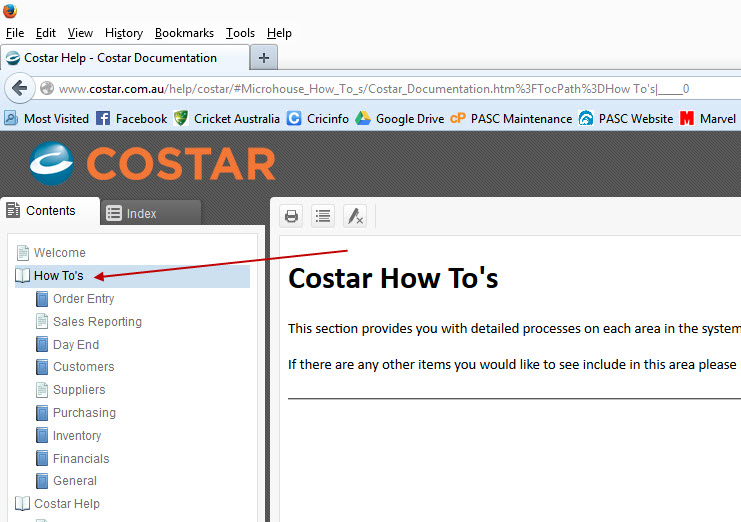Click the Costar logo
Screen dimensions: 741x522
(152, 163)
